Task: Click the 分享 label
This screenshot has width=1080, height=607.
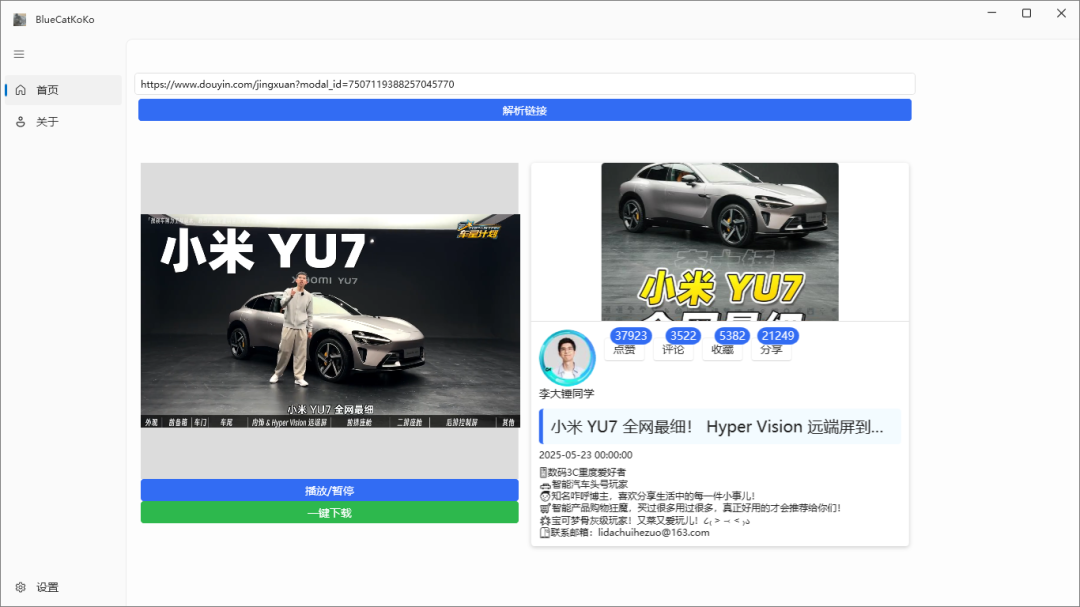Action: (771, 350)
